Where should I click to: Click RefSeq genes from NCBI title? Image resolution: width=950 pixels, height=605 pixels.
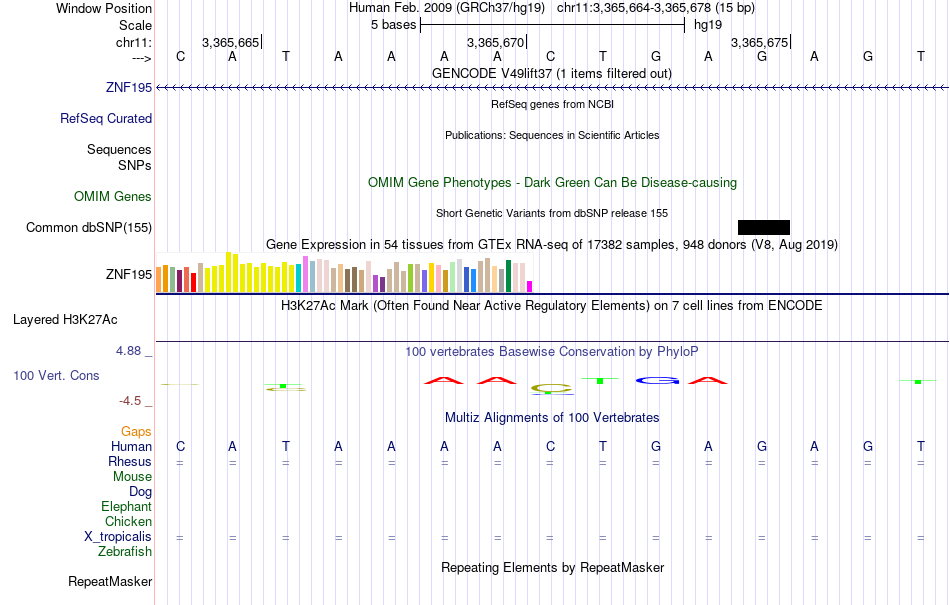point(552,104)
